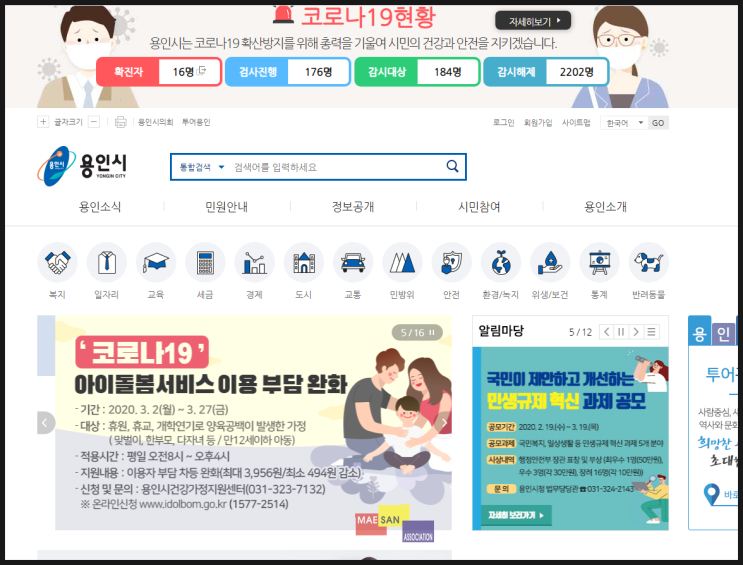This screenshot has width=743, height=565.
Task: Select the 교통 traffic car icon
Action: (353, 262)
